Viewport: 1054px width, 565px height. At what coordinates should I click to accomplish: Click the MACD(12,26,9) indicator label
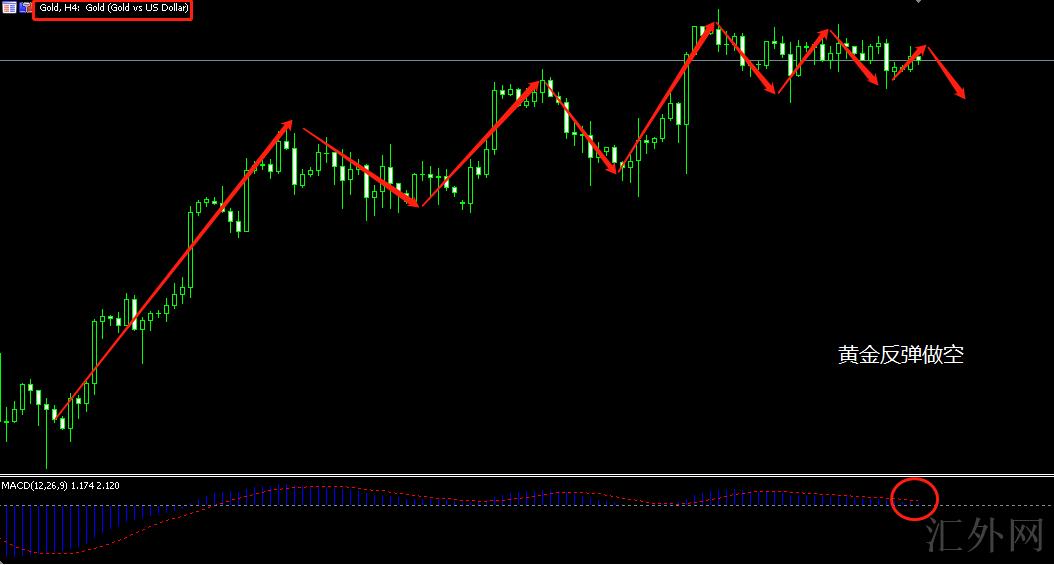point(60,485)
